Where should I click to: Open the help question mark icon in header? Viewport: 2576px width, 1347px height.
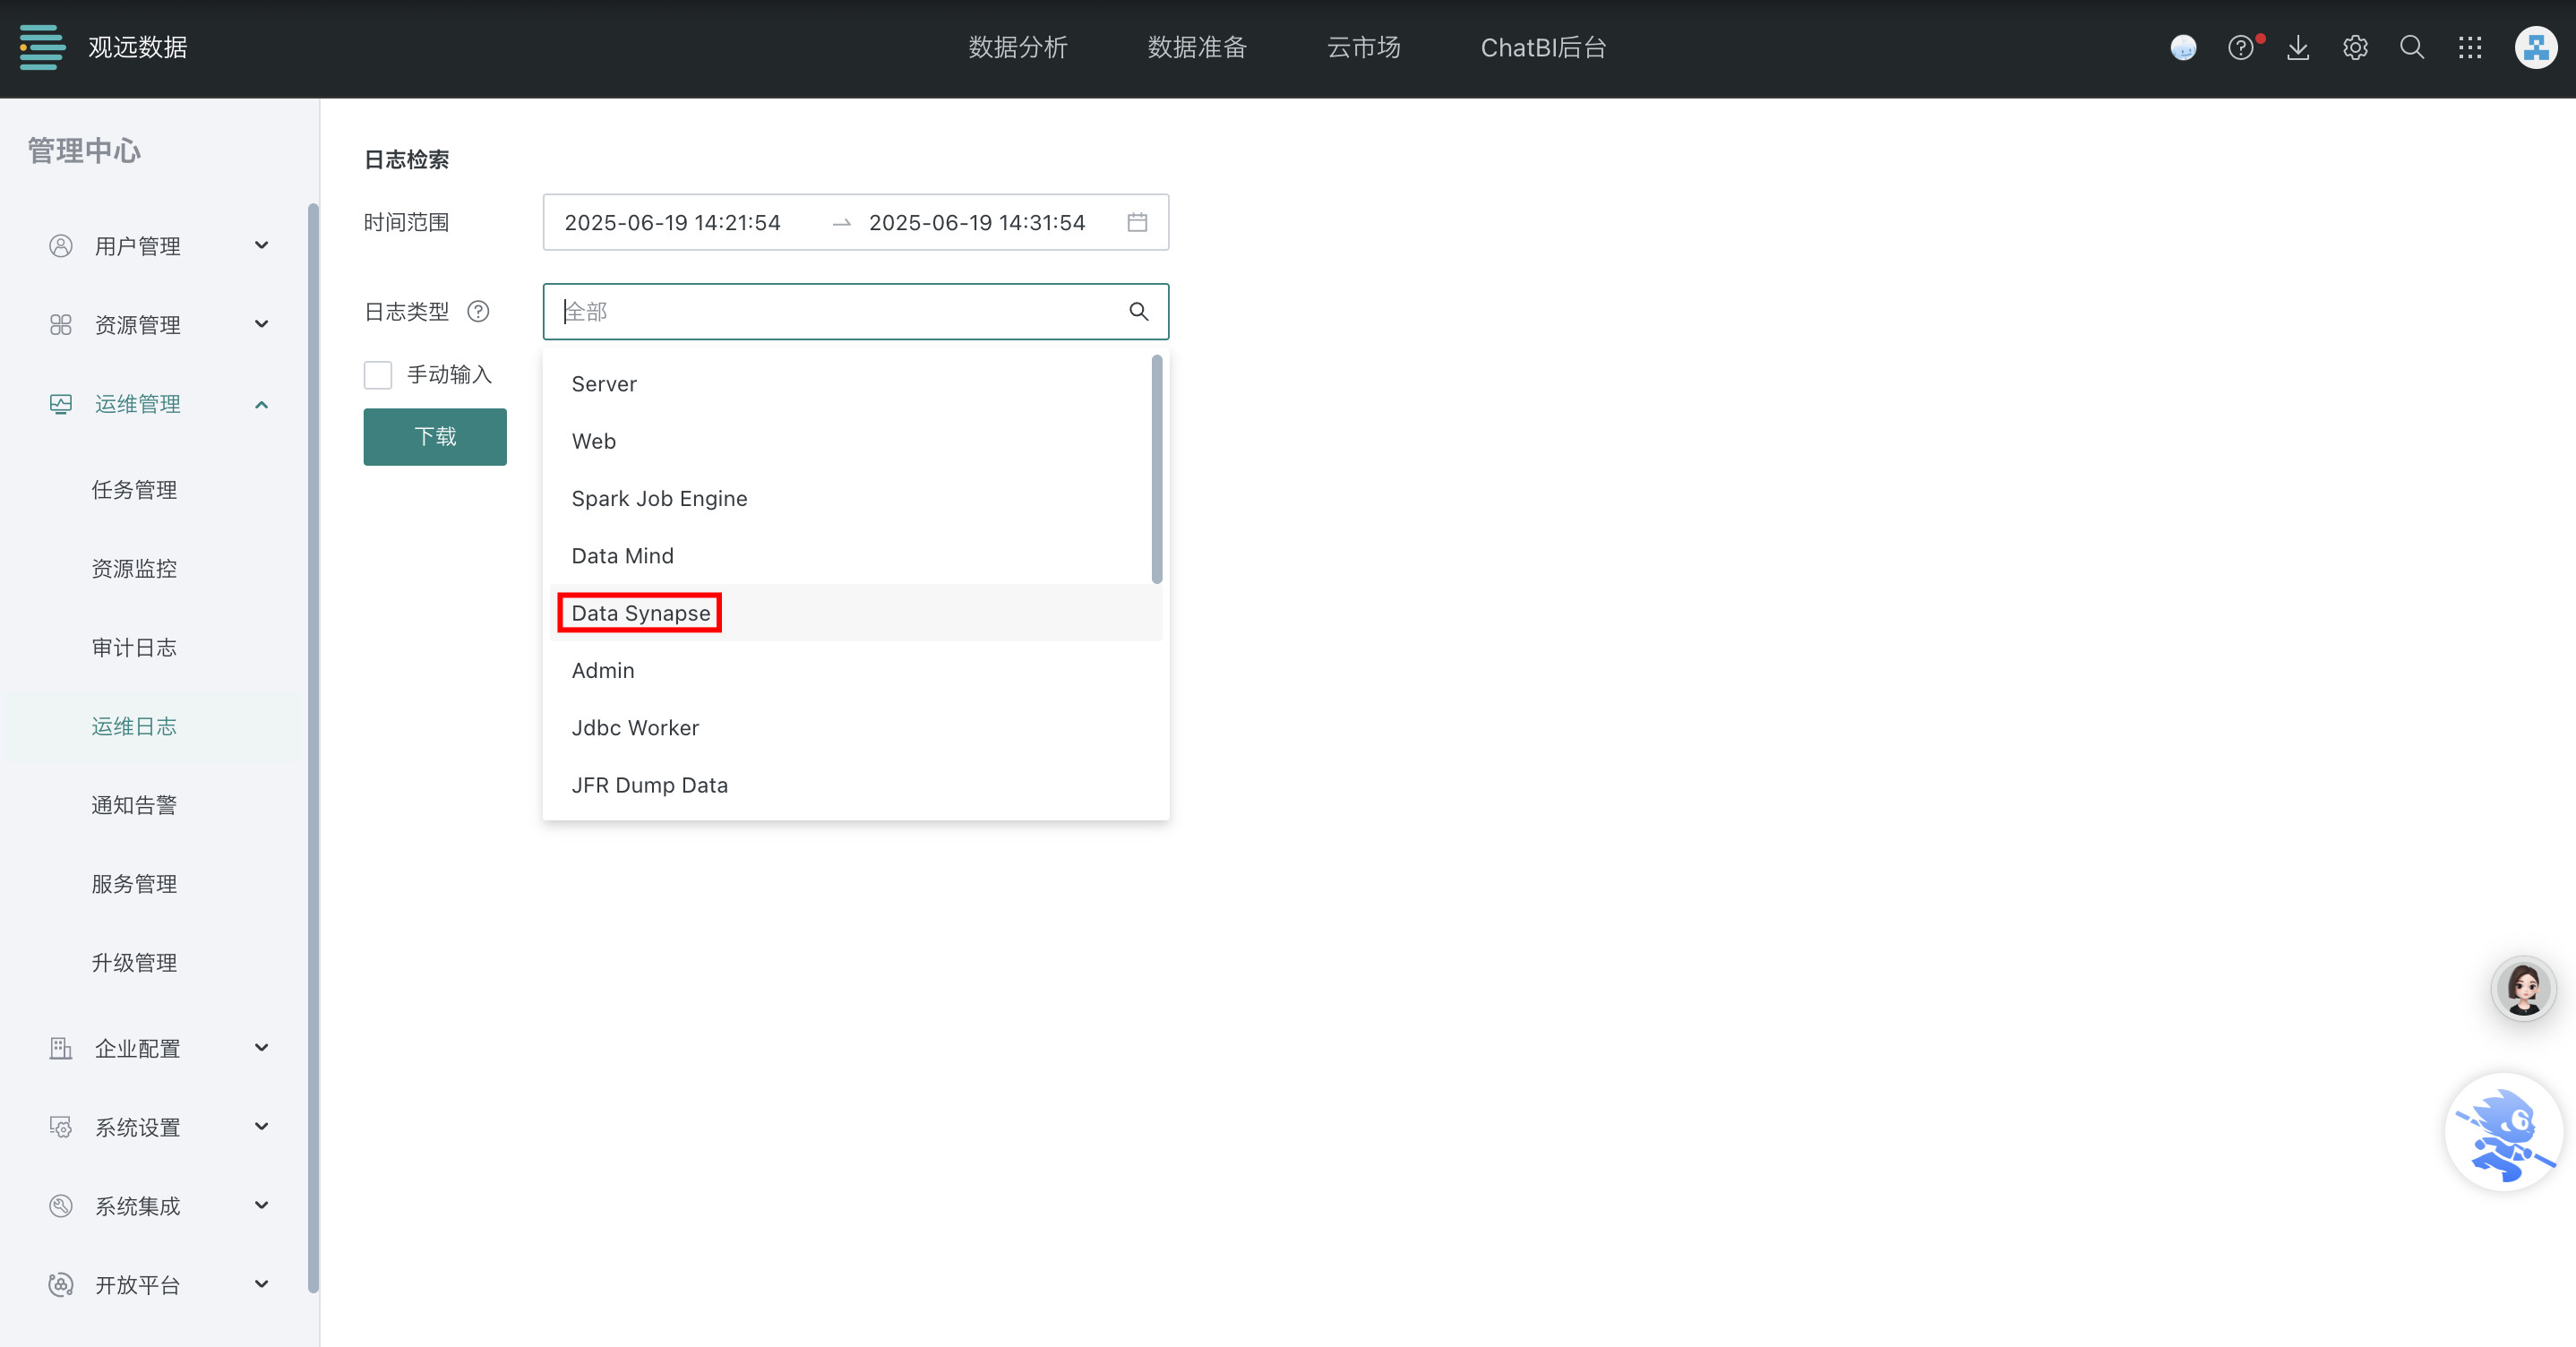click(2240, 47)
